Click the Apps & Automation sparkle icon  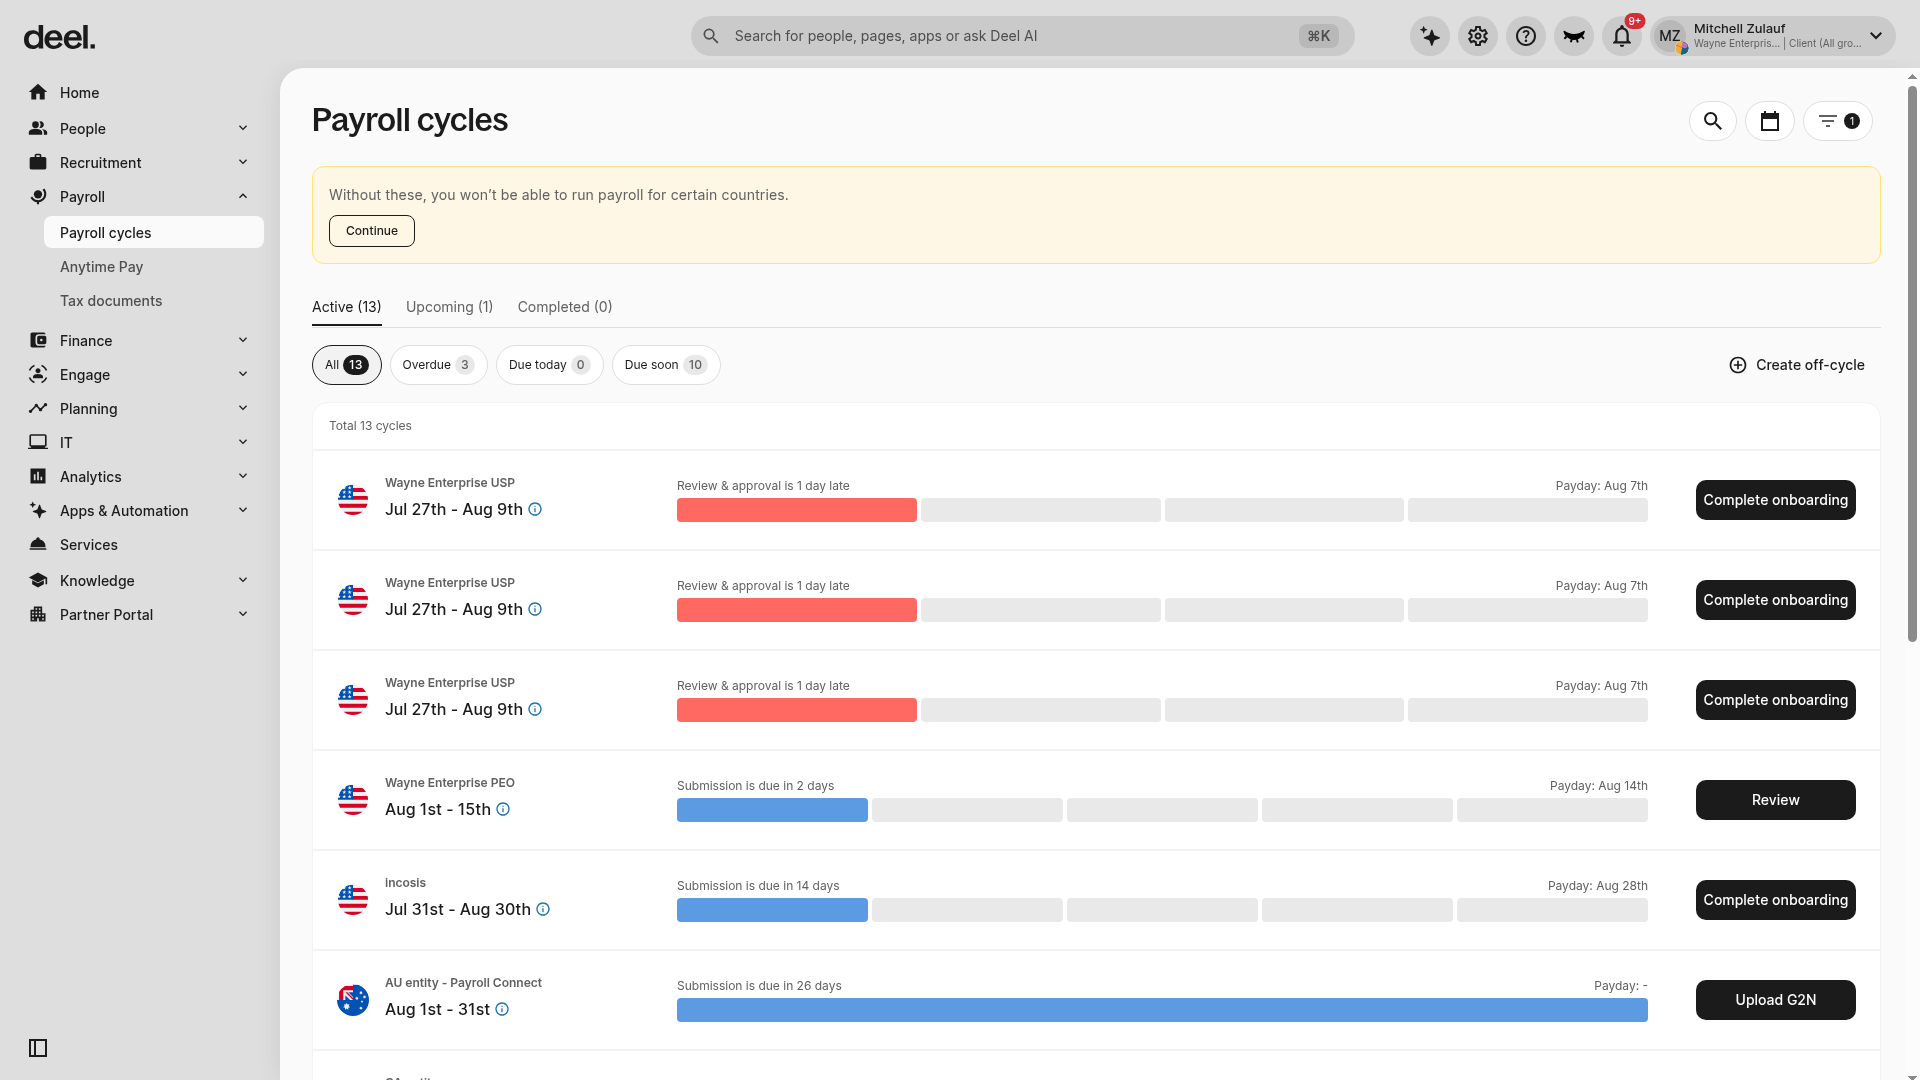pyautogui.click(x=38, y=510)
